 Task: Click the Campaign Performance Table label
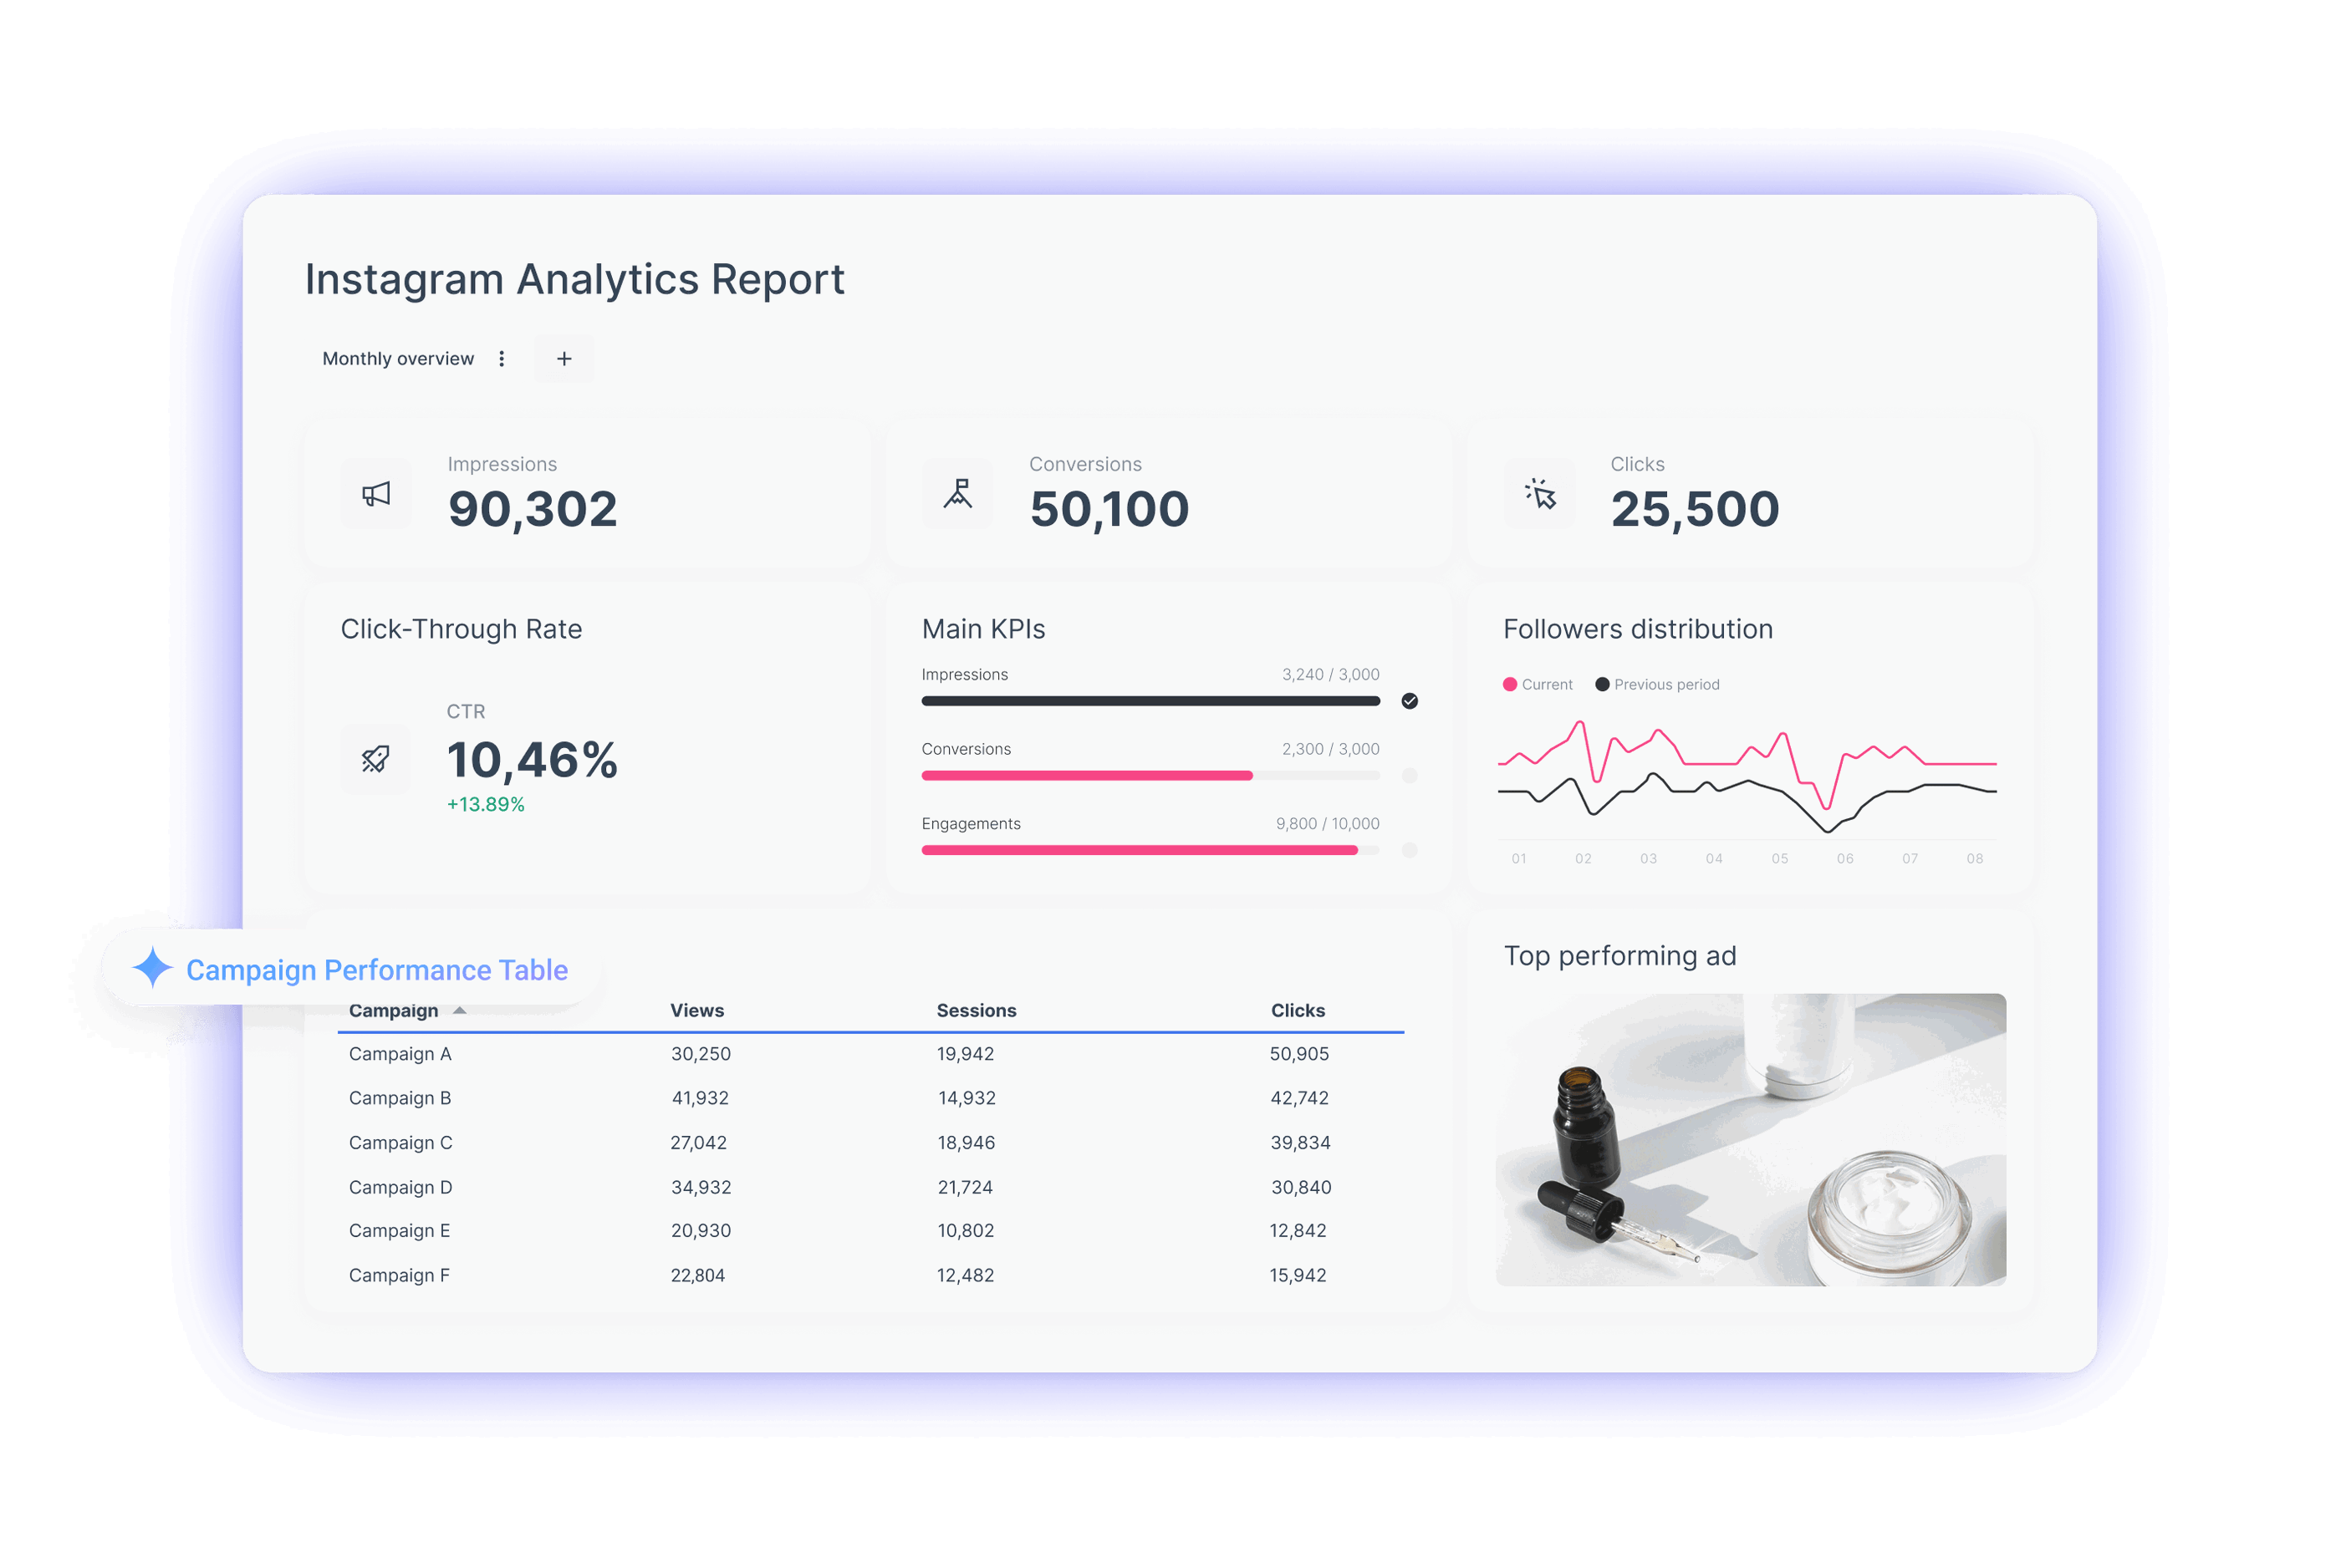(377, 969)
